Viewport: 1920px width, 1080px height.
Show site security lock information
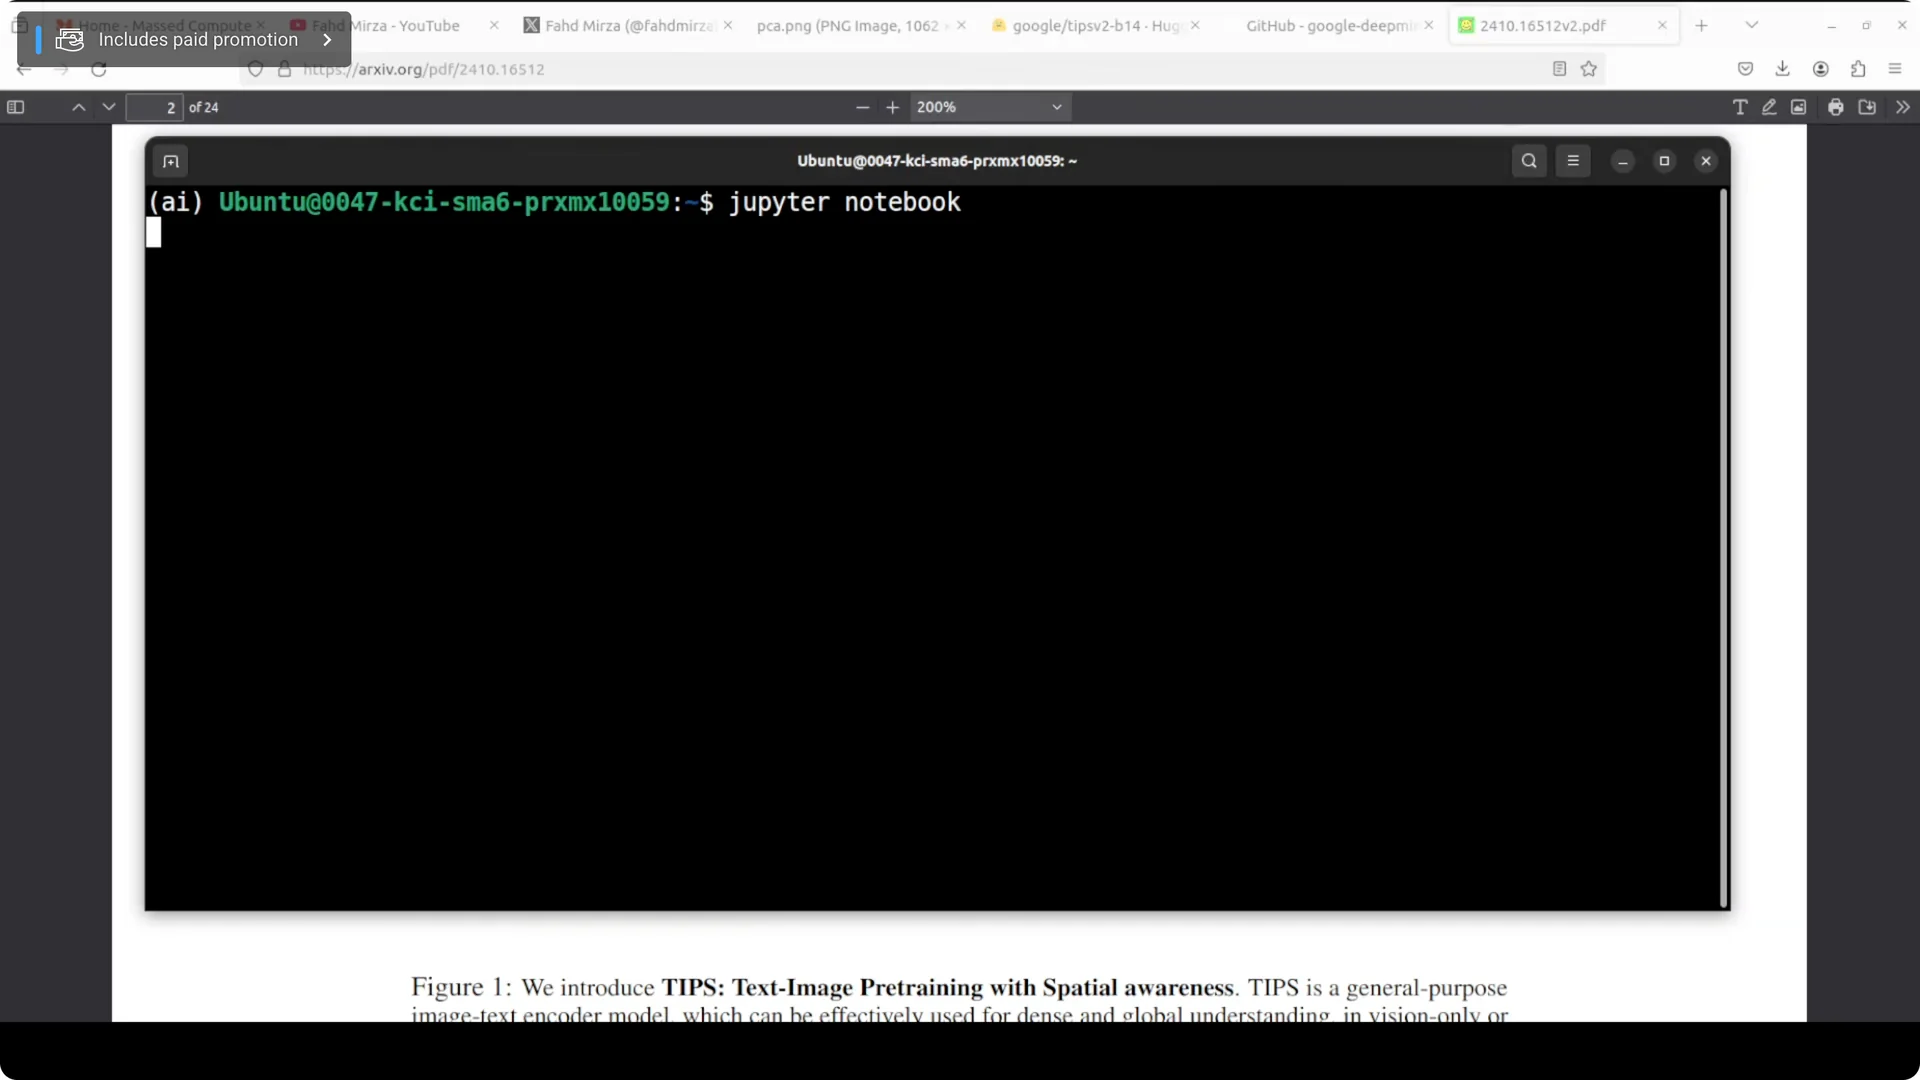coord(285,69)
